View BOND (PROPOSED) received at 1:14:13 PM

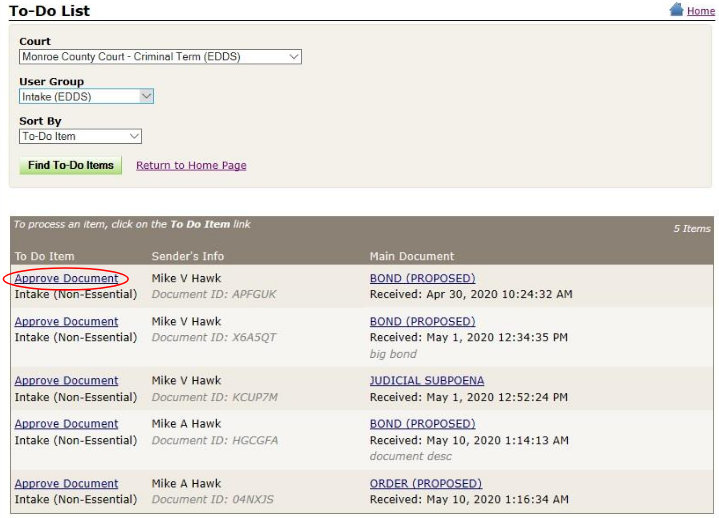click(422, 423)
